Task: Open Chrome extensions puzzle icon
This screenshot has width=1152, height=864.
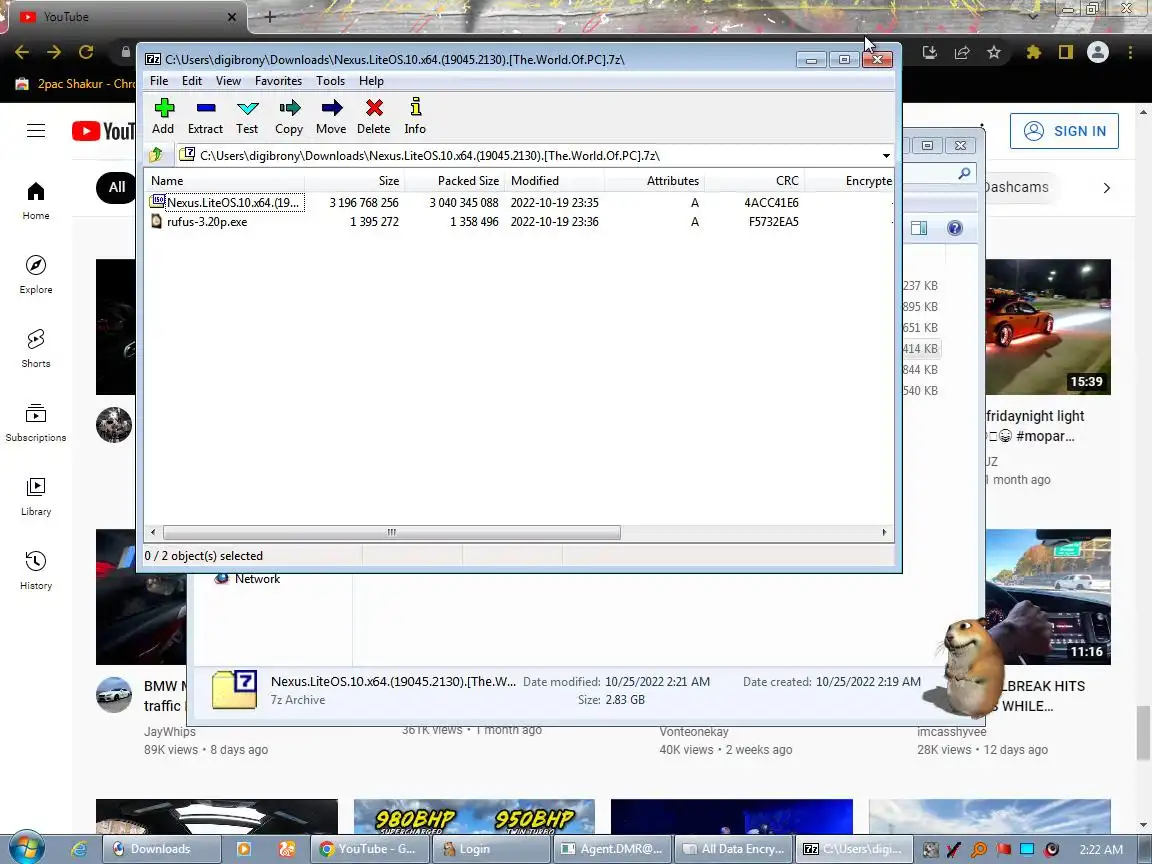Action: pyautogui.click(x=1034, y=52)
